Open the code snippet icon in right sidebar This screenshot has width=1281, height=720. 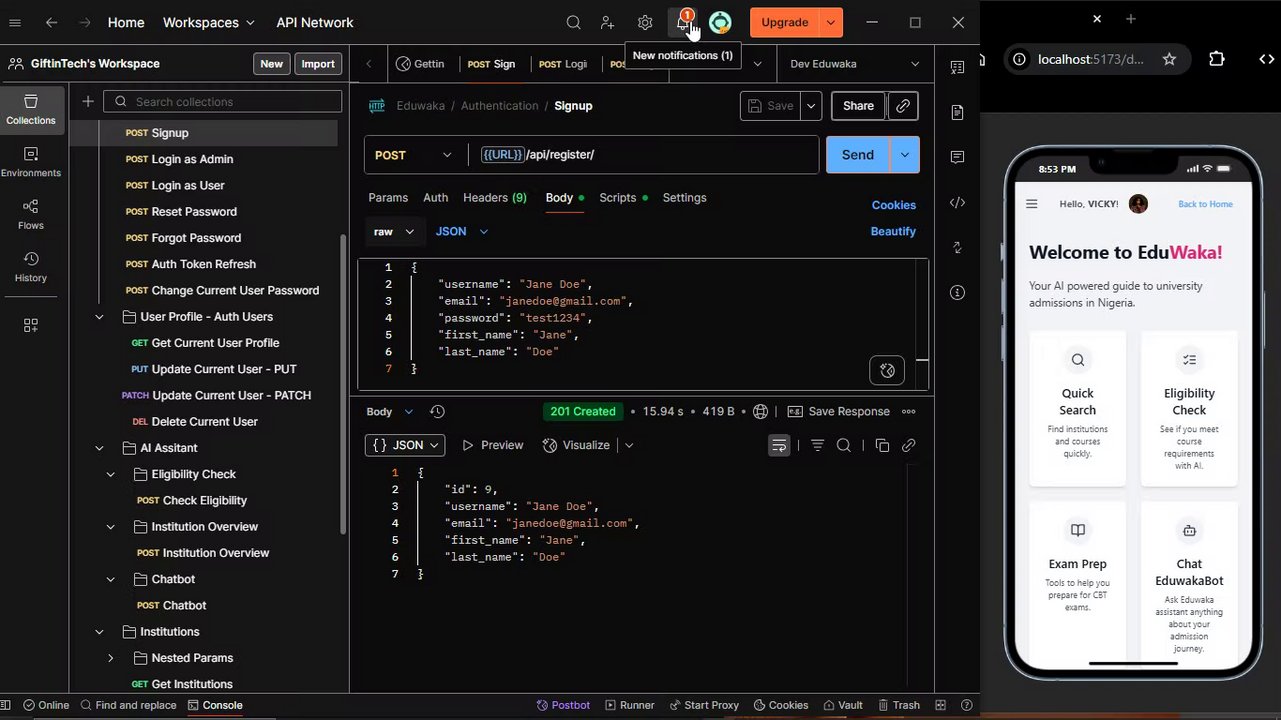[957, 202]
